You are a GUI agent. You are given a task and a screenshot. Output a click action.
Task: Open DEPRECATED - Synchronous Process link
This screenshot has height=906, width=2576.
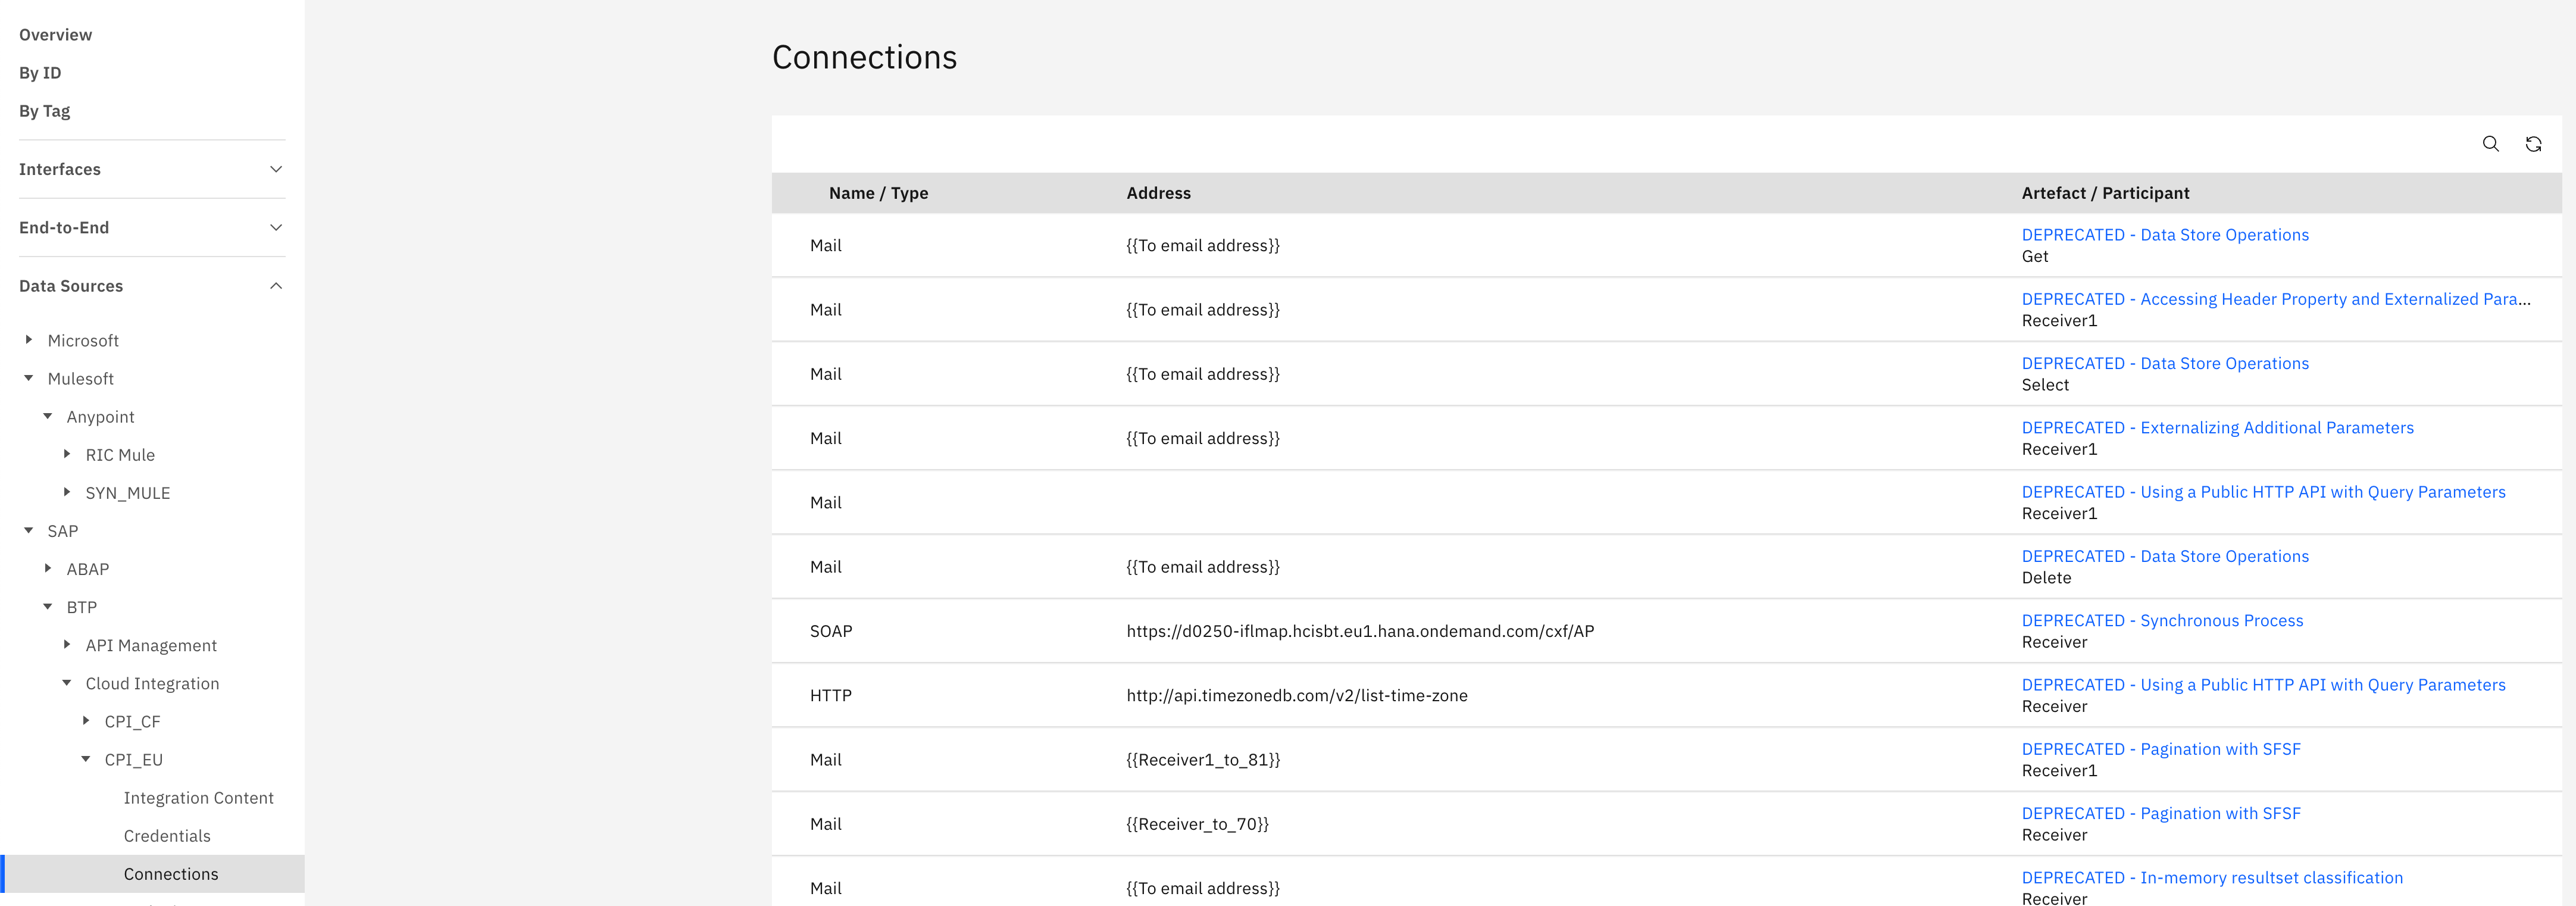pyautogui.click(x=2161, y=620)
